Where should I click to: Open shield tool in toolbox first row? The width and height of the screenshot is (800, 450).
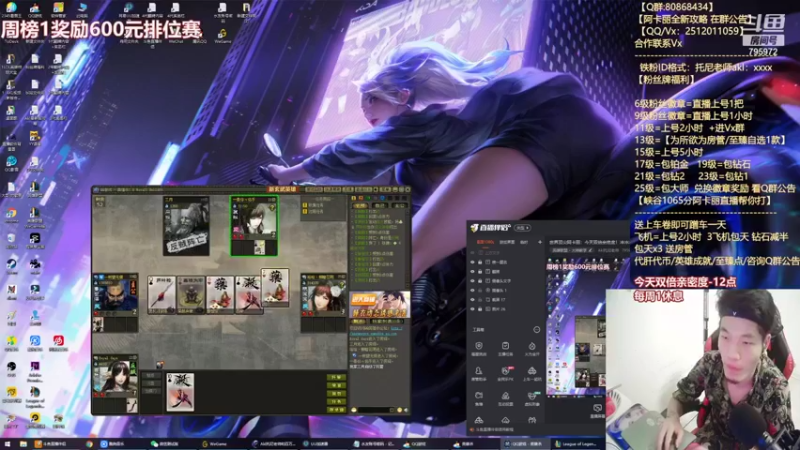479,348
